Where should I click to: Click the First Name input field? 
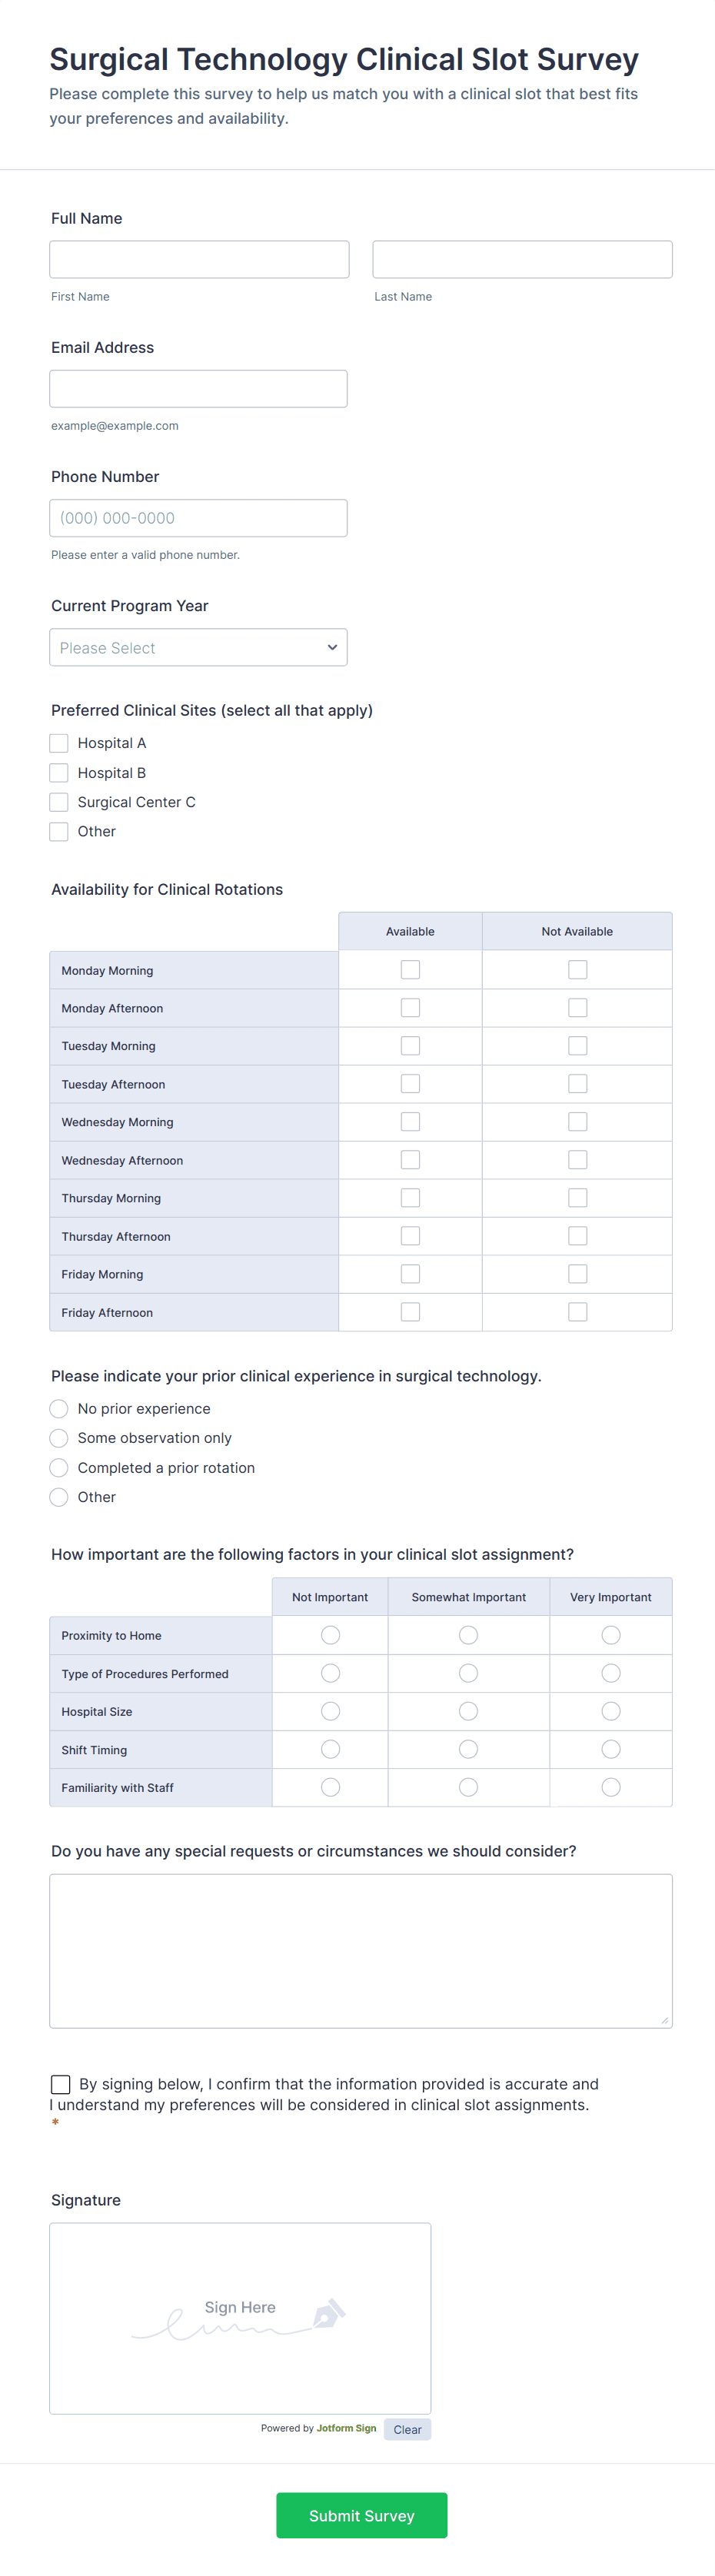tap(199, 259)
